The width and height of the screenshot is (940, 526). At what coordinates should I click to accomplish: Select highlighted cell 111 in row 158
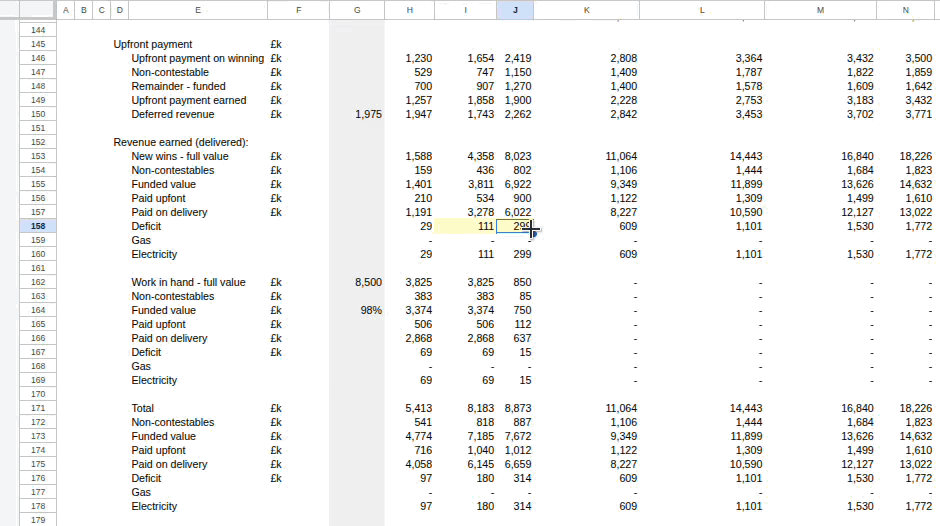465,226
